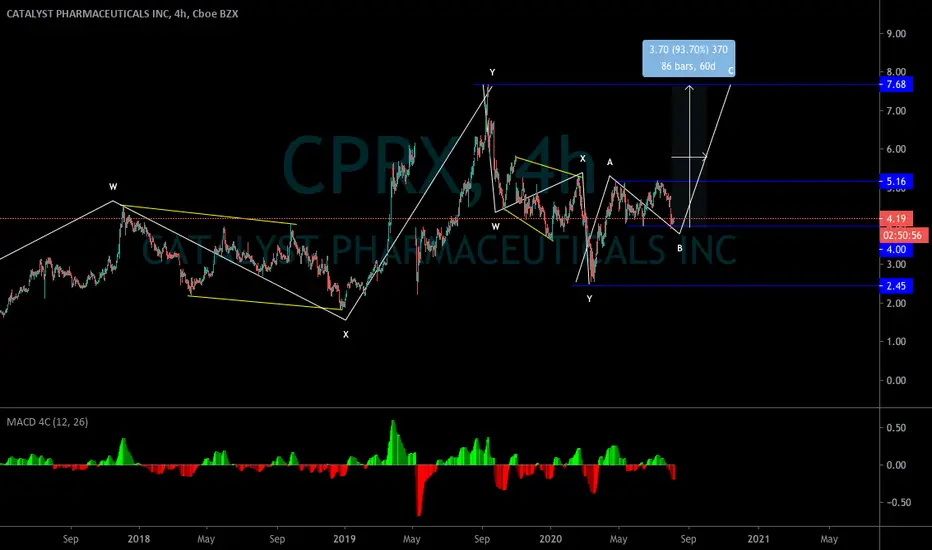Click the 7.00 price axis value
Viewport: 932px width, 550px height.
[x=896, y=111]
